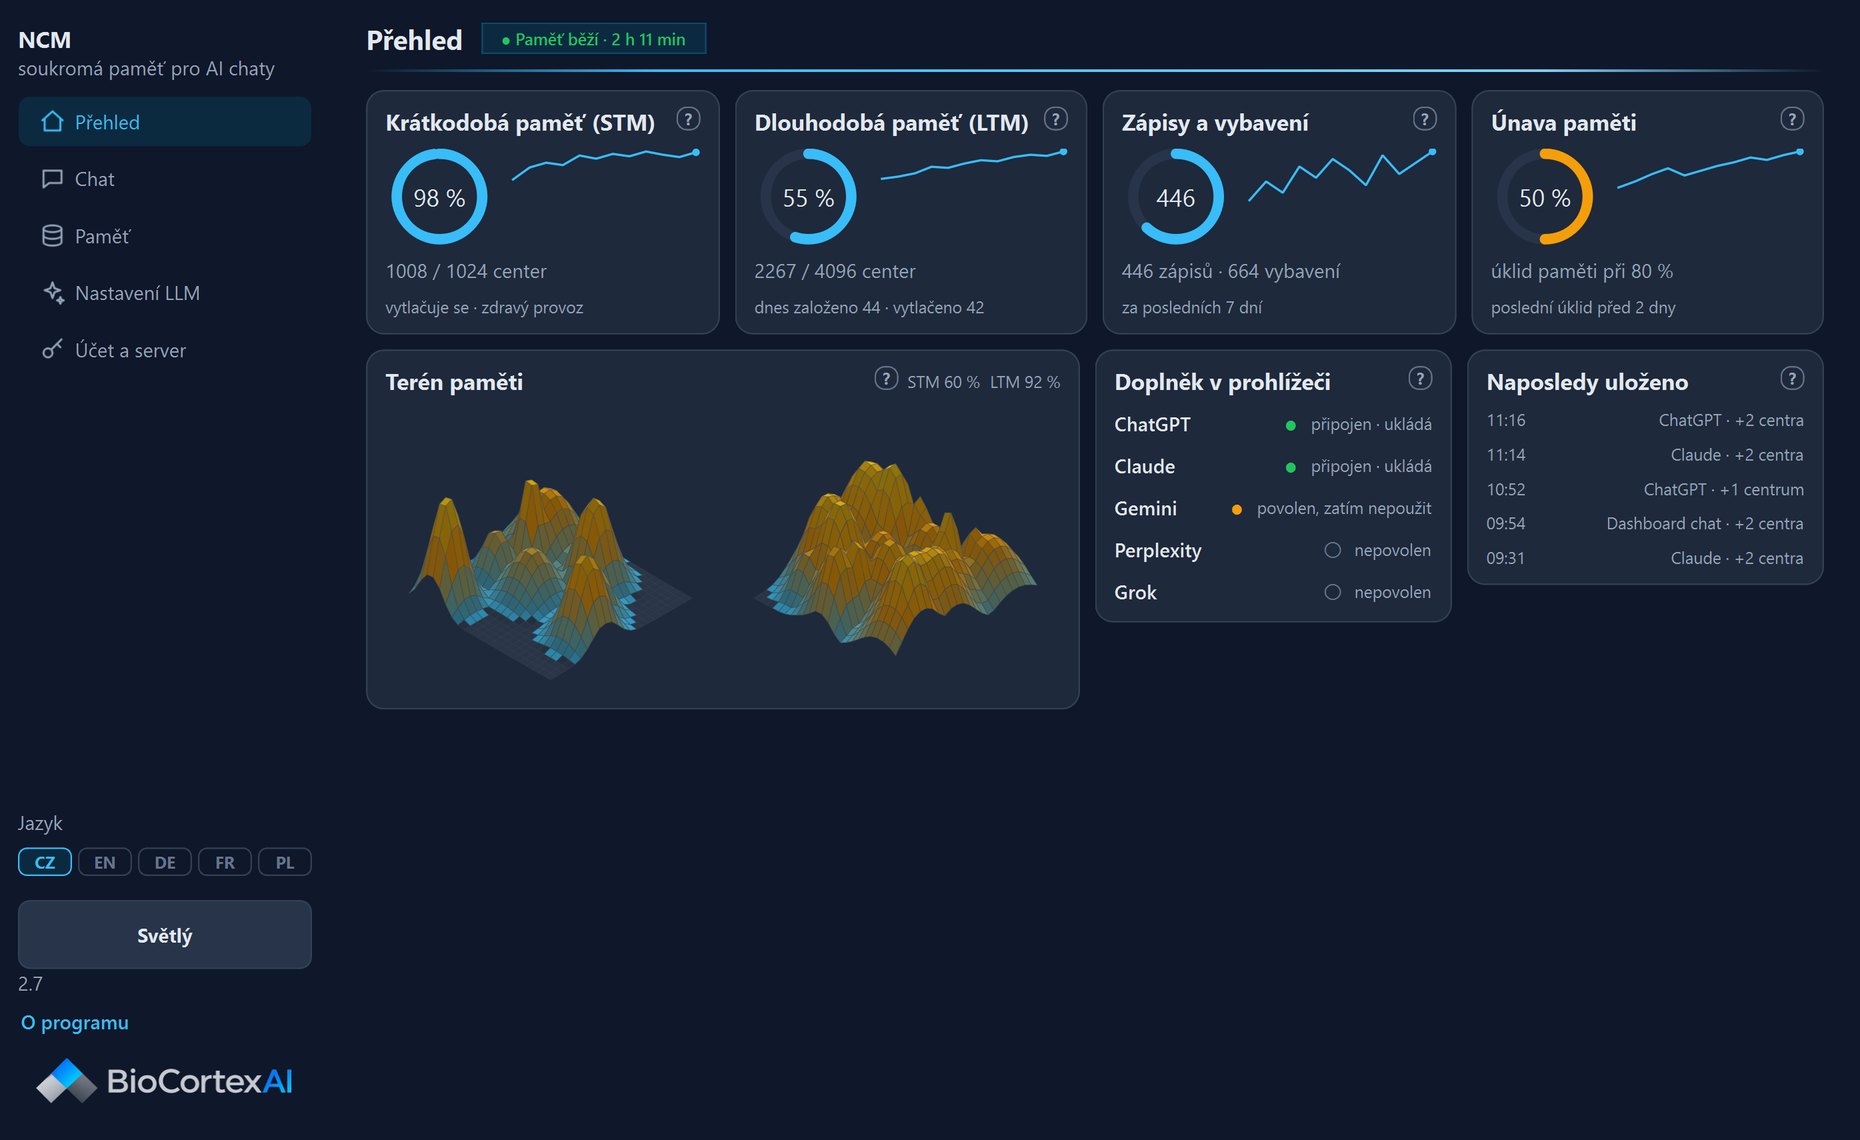This screenshot has height=1140, width=1860.
Task: Show help for Terén paměti panel
Action: pos(885,378)
